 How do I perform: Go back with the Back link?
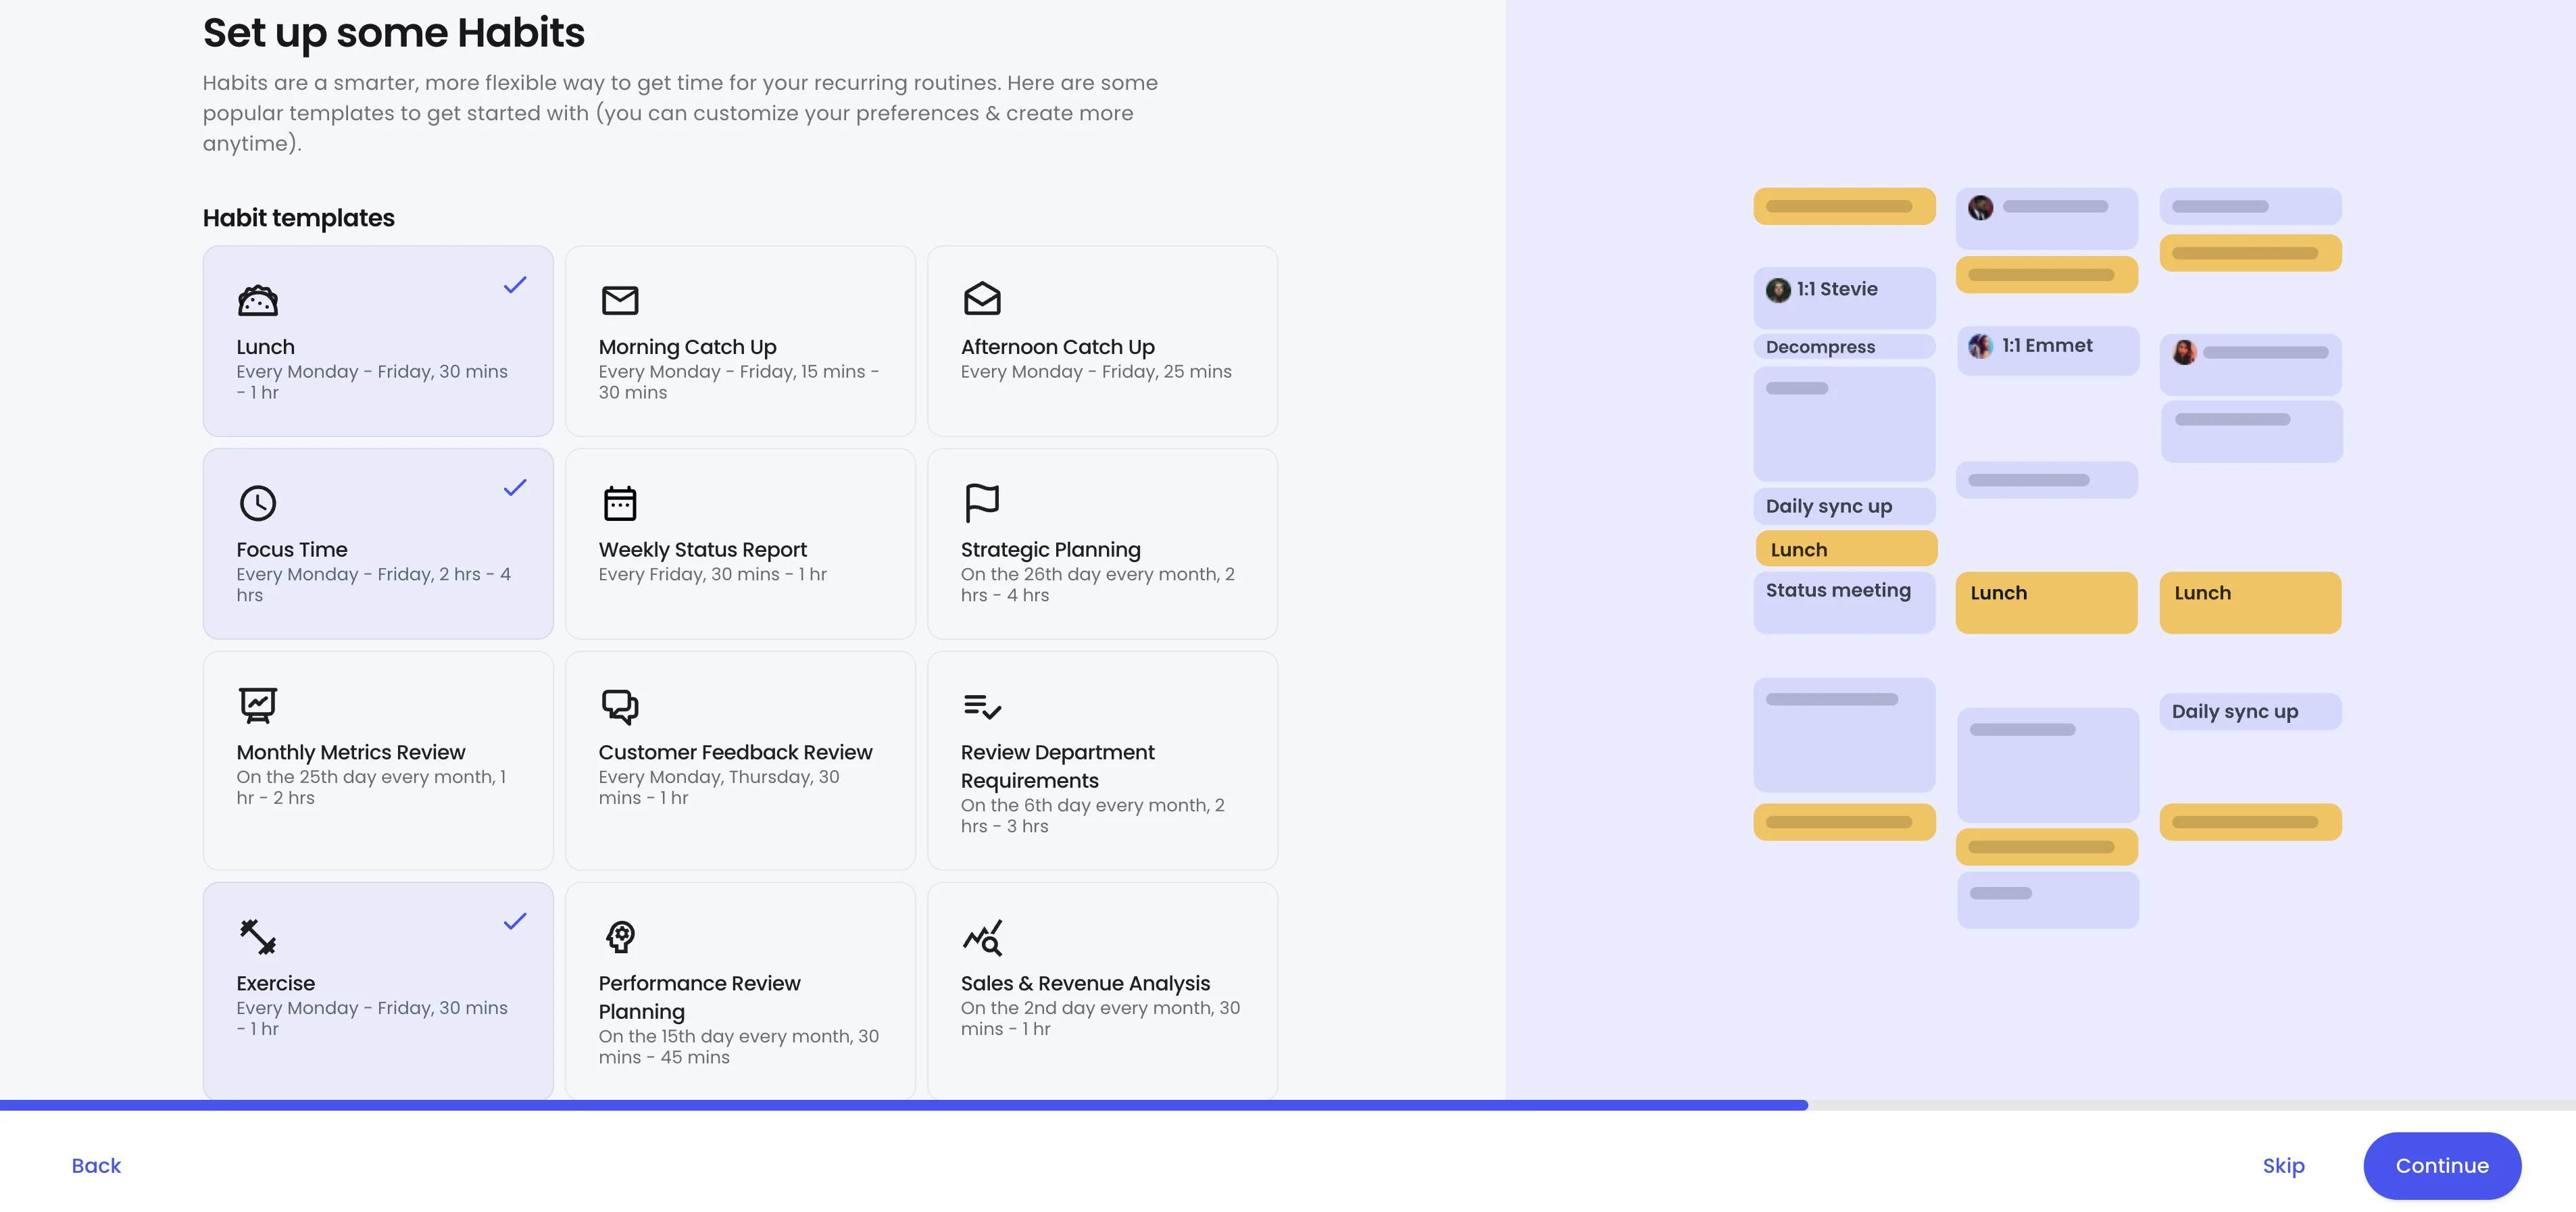[x=96, y=1166]
